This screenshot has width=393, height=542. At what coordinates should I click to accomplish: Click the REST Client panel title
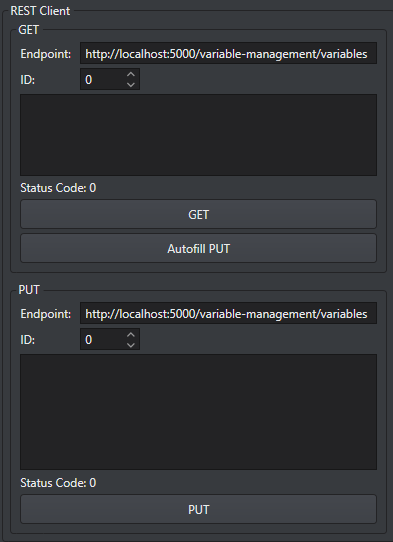click(x=40, y=11)
